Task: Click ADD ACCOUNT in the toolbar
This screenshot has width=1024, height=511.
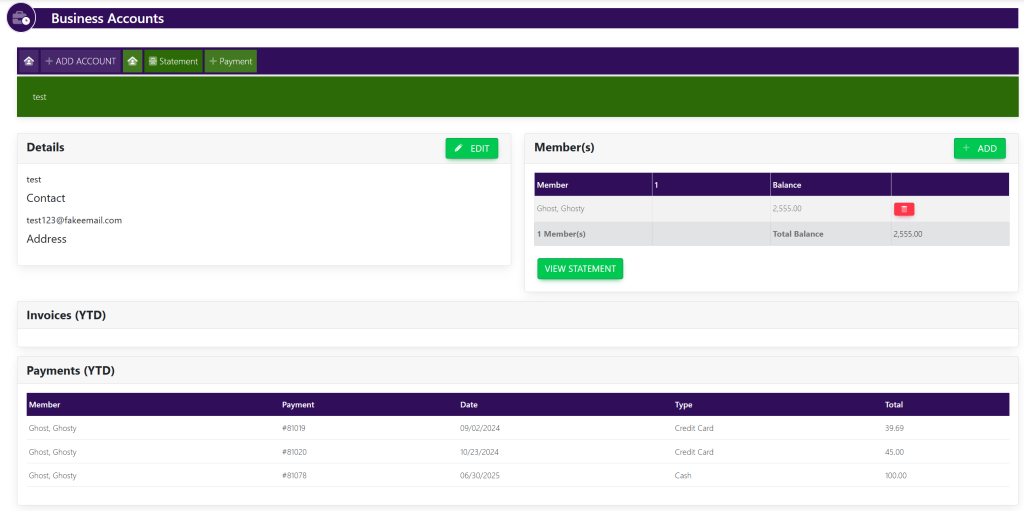Action: (x=80, y=61)
